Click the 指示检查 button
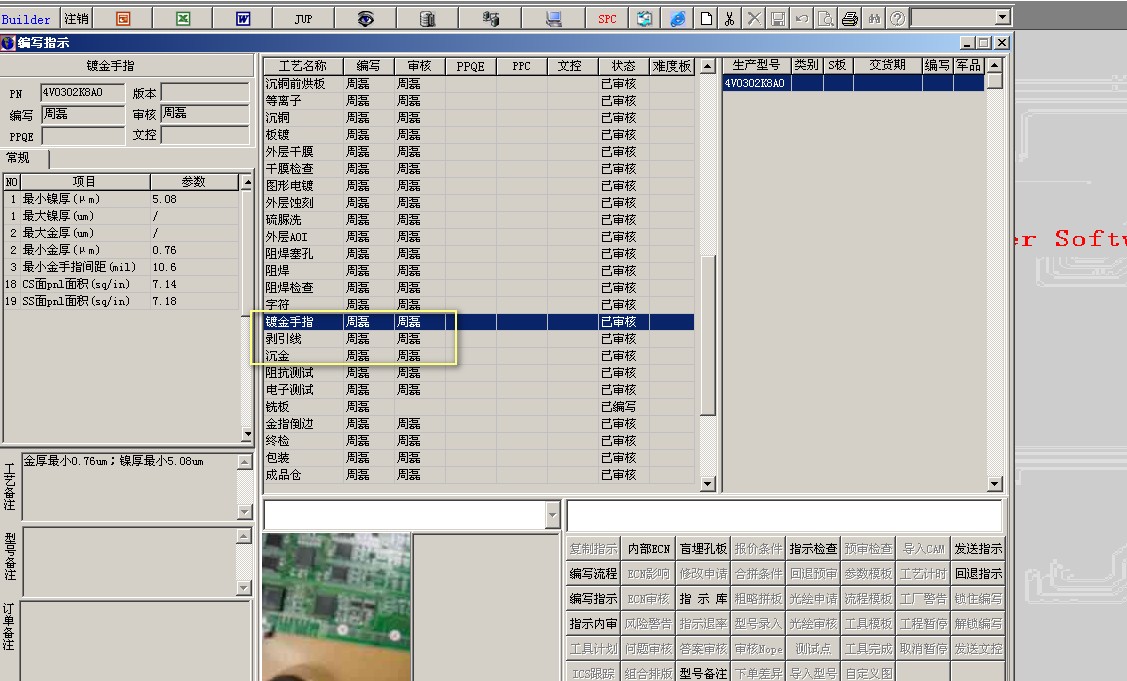 tap(814, 549)
